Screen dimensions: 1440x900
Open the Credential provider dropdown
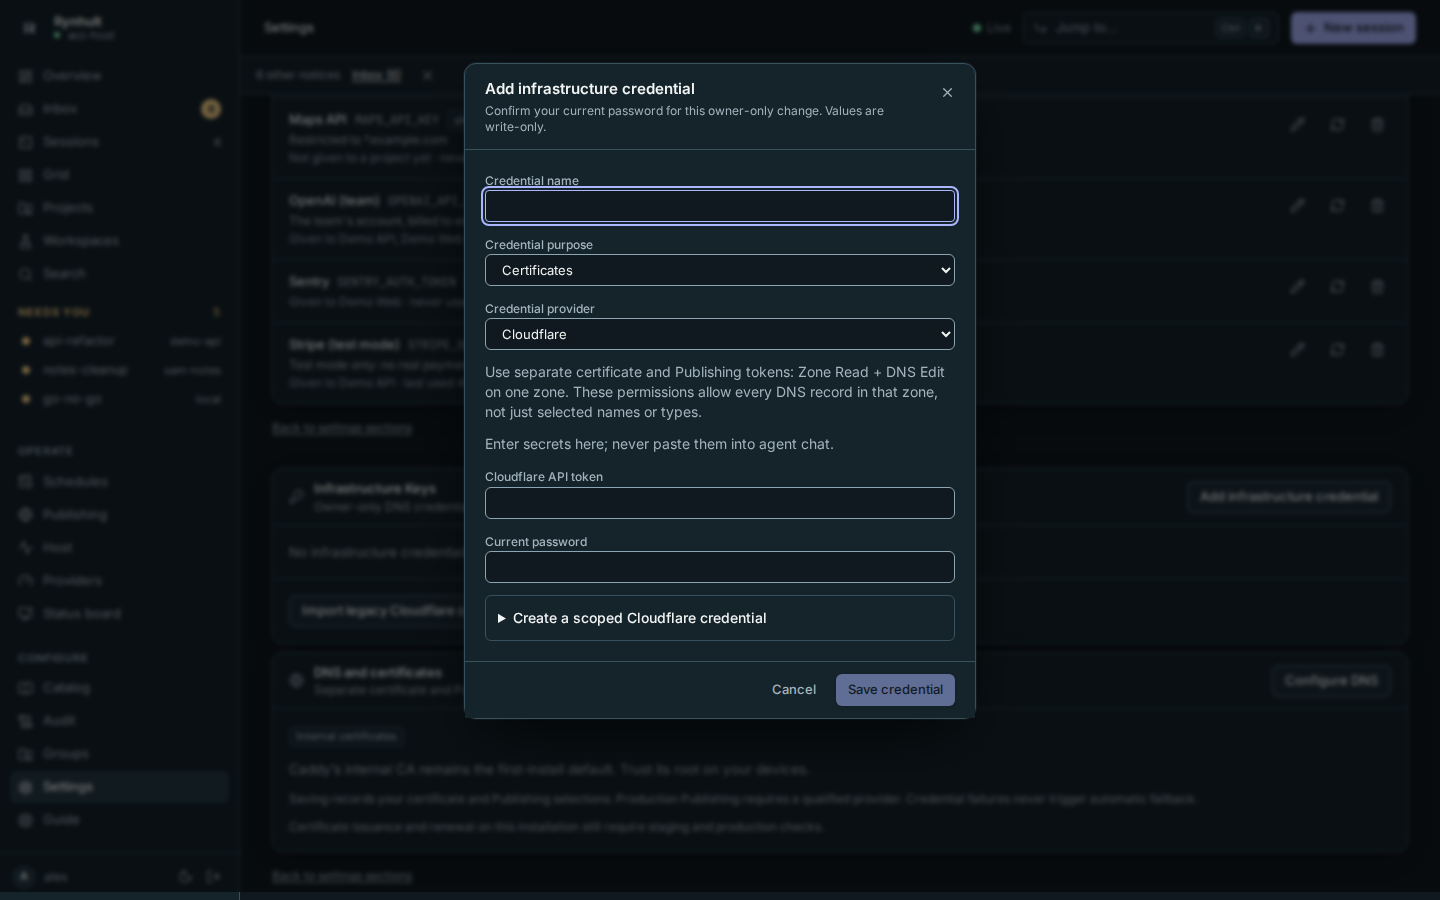[720, 334]
